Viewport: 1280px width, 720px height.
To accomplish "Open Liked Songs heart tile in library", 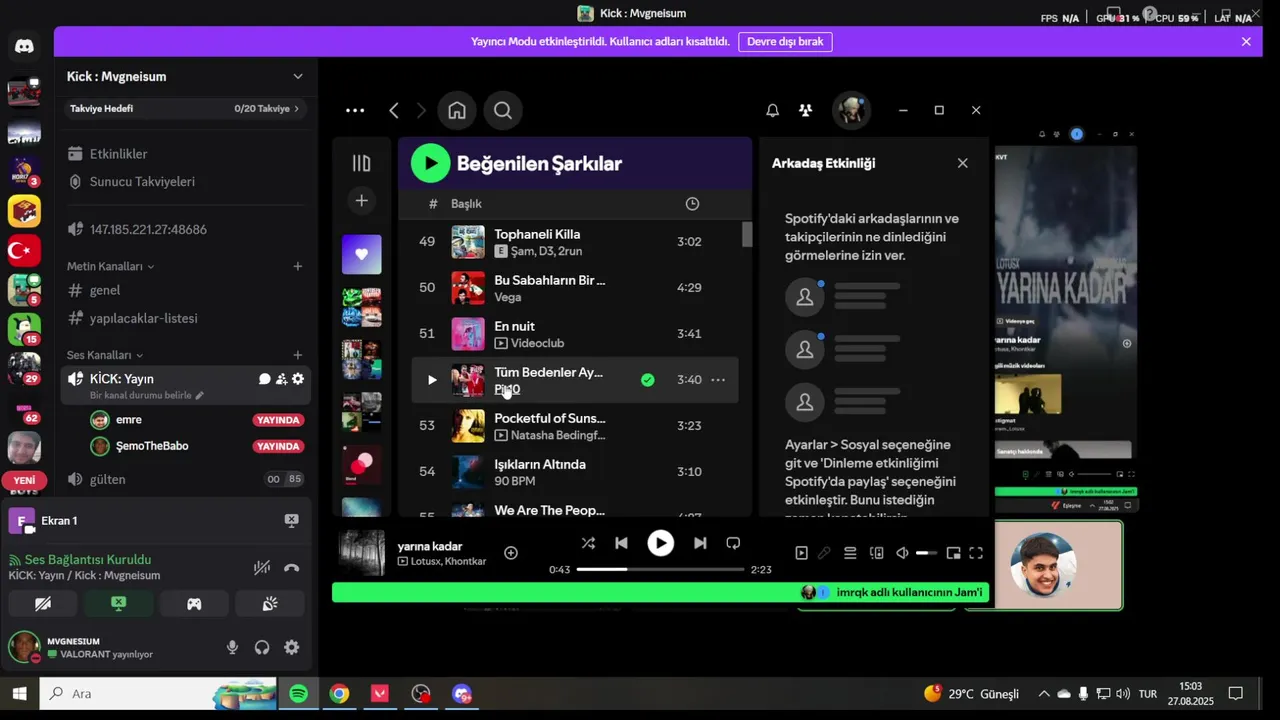I will [x=362, y=254].
